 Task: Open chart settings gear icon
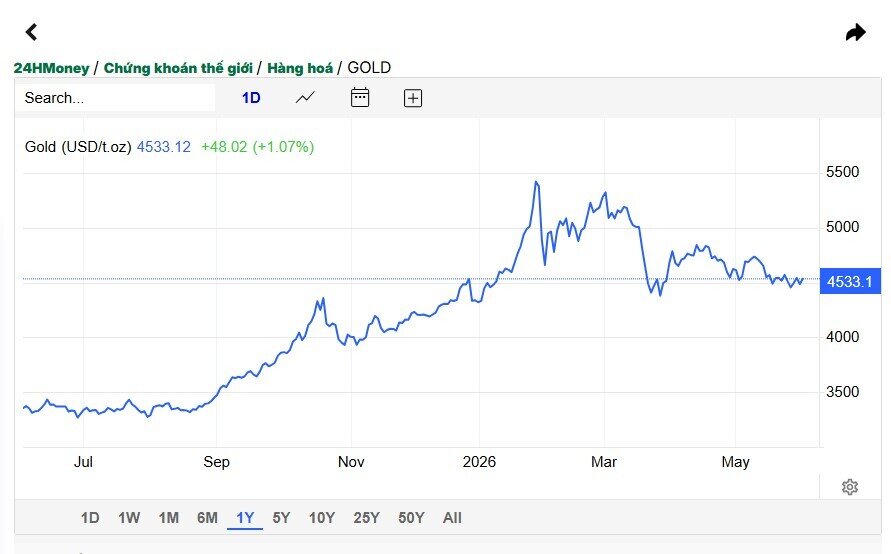(x=850, y=487)
